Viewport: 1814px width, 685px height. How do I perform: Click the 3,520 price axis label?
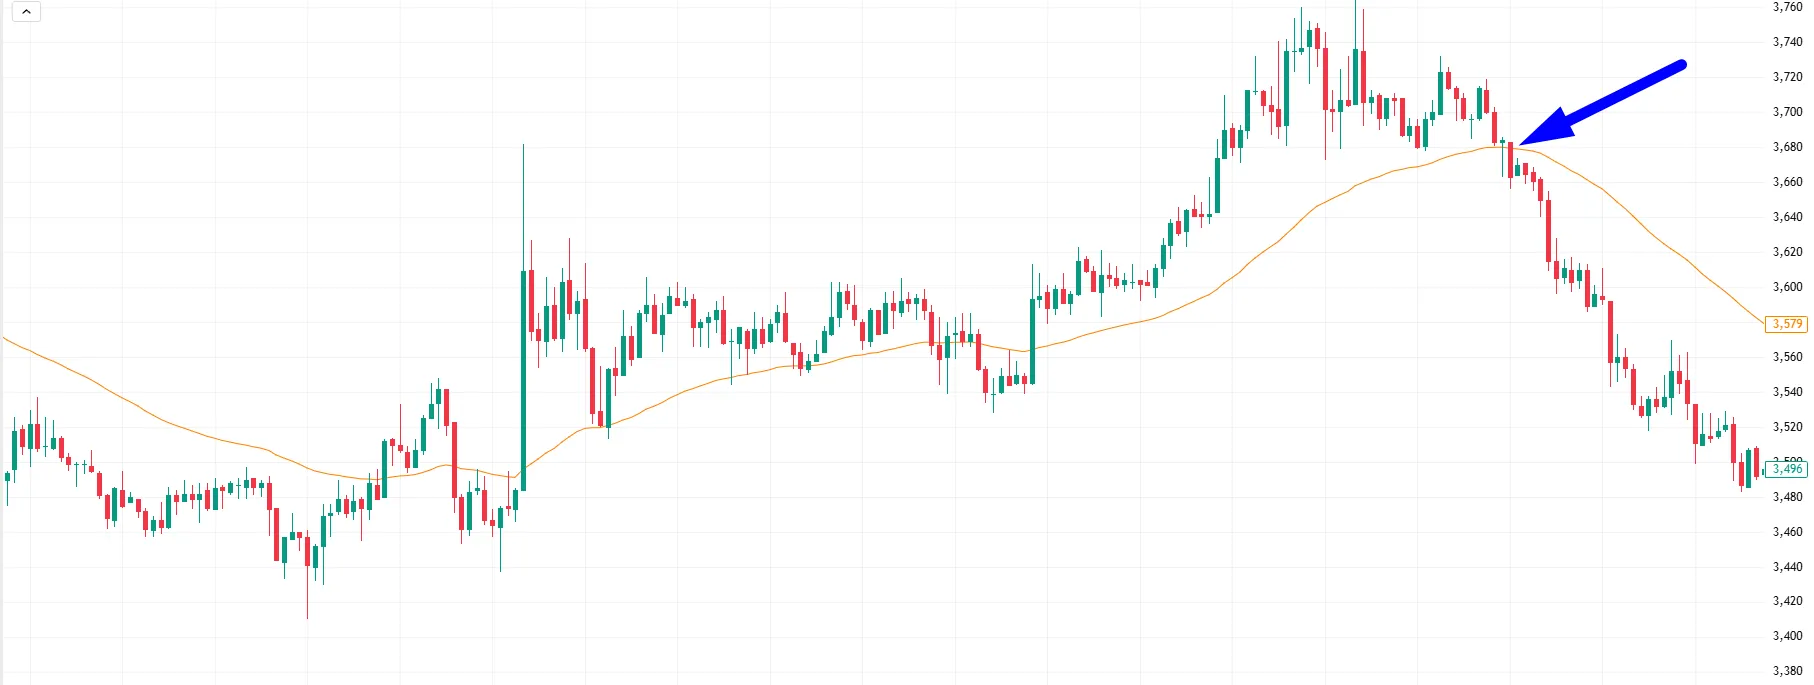[x=1787, y=427]
